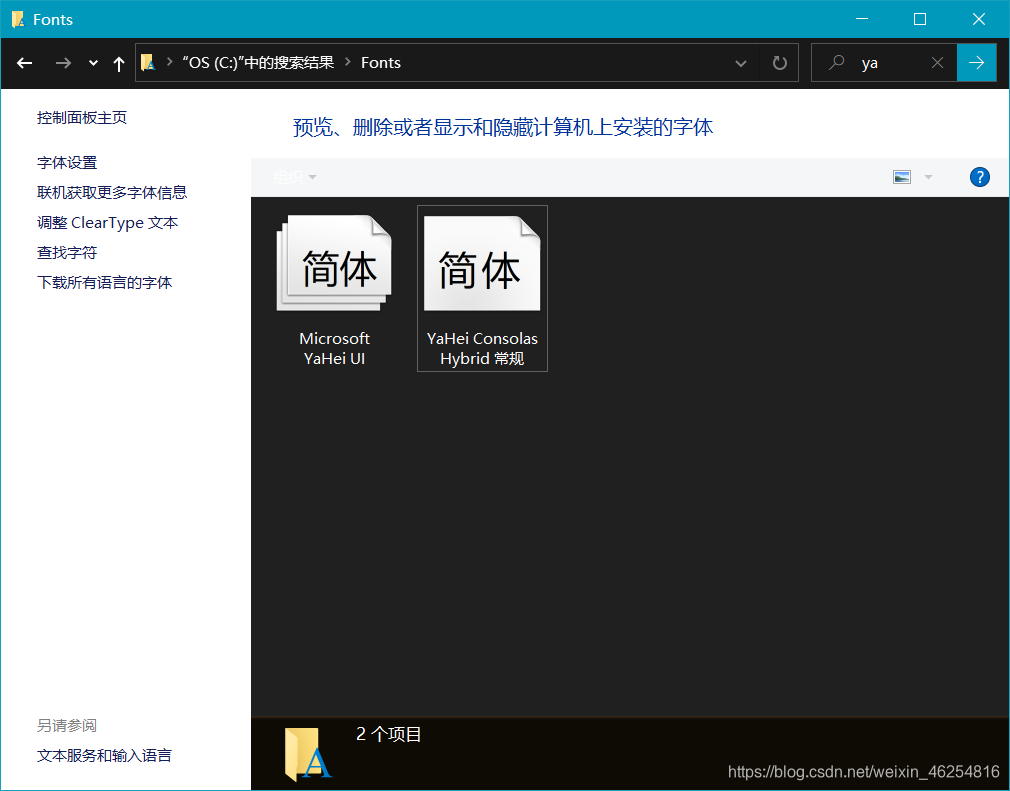Click the Fonts icon in title bar
The height and width of the screenshot is (791, 1010).
point(18,19)
